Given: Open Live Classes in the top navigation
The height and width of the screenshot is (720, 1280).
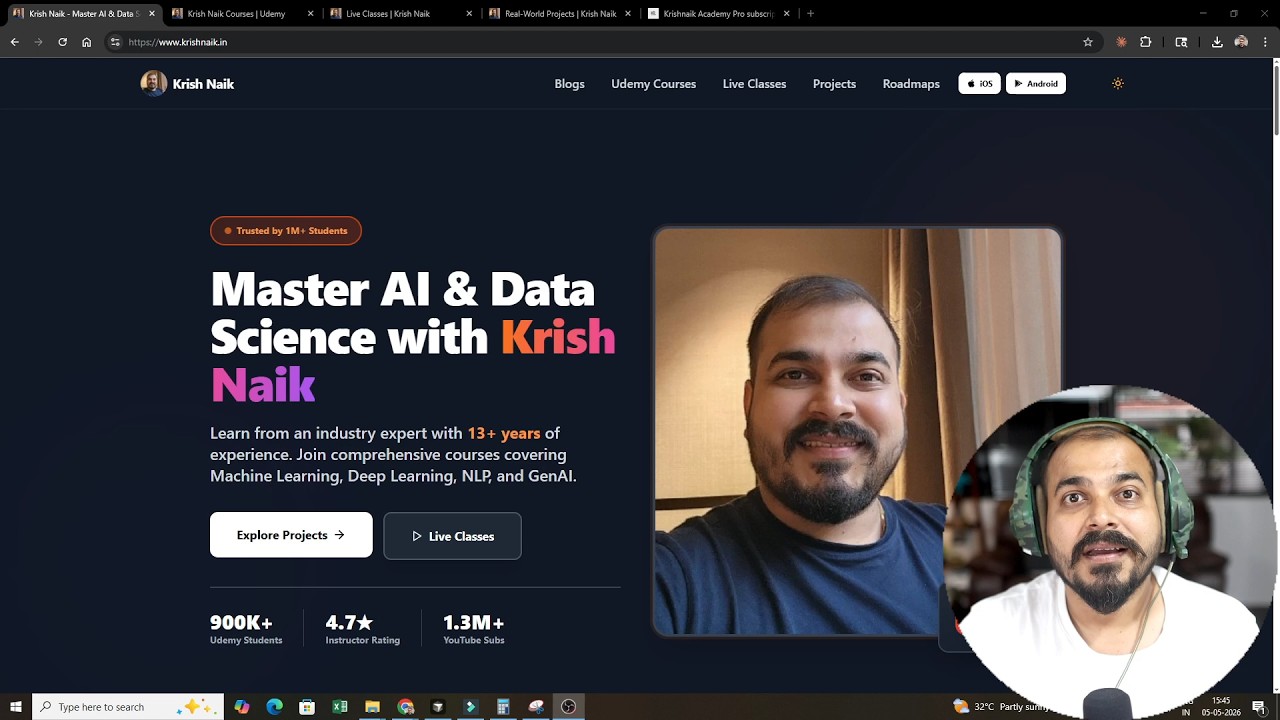Looking at the screenshot, I should 754,84.
